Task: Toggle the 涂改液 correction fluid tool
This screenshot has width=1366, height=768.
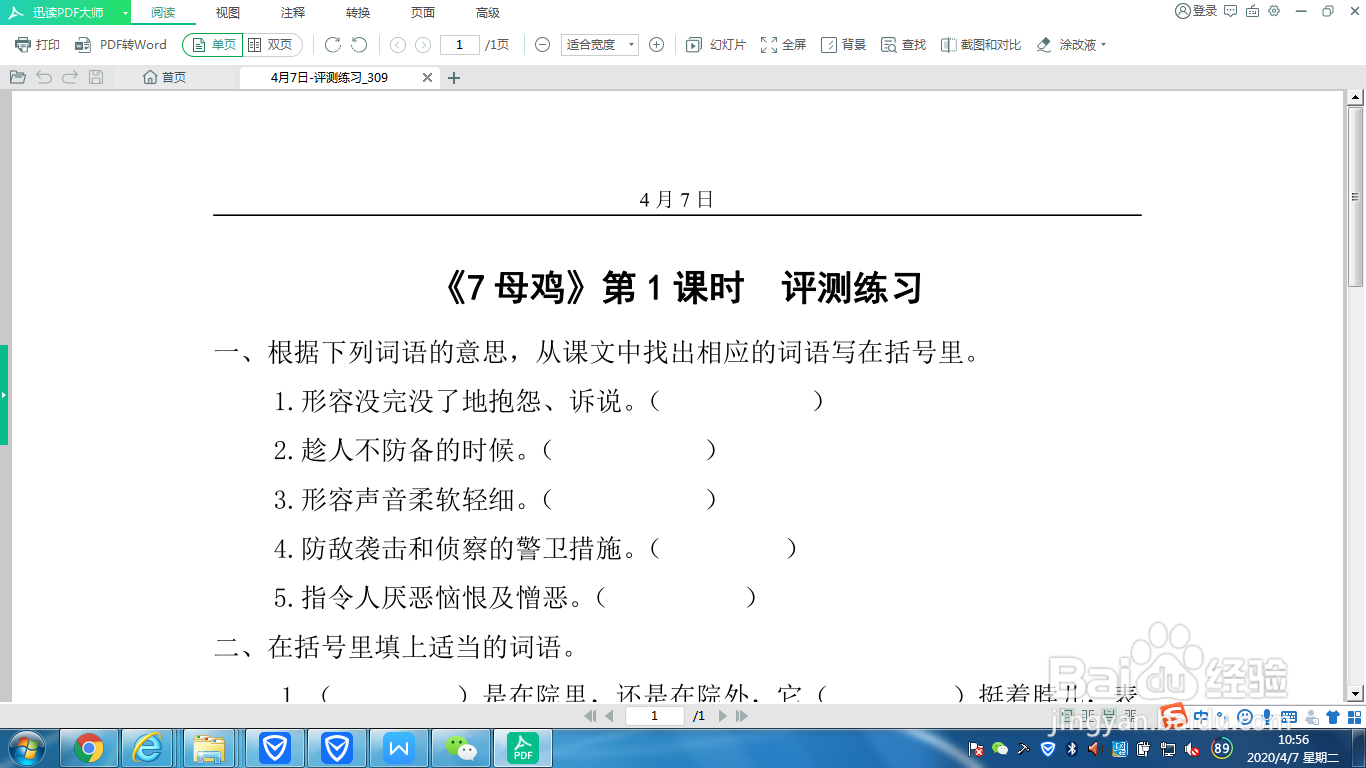Action: point(1061,44)
